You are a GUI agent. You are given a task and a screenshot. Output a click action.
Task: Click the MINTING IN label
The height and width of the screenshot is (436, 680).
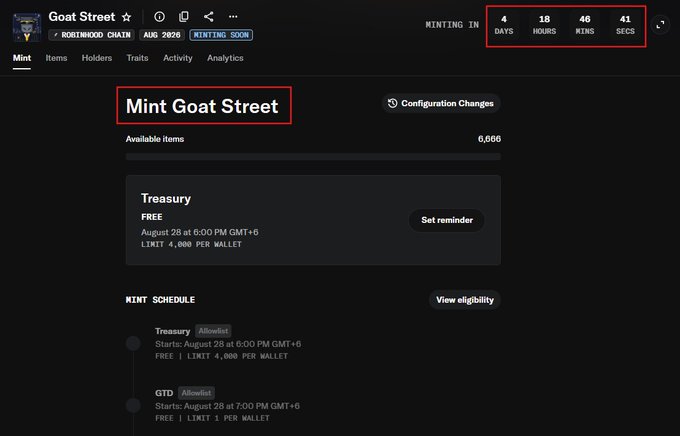pos(452,25)
